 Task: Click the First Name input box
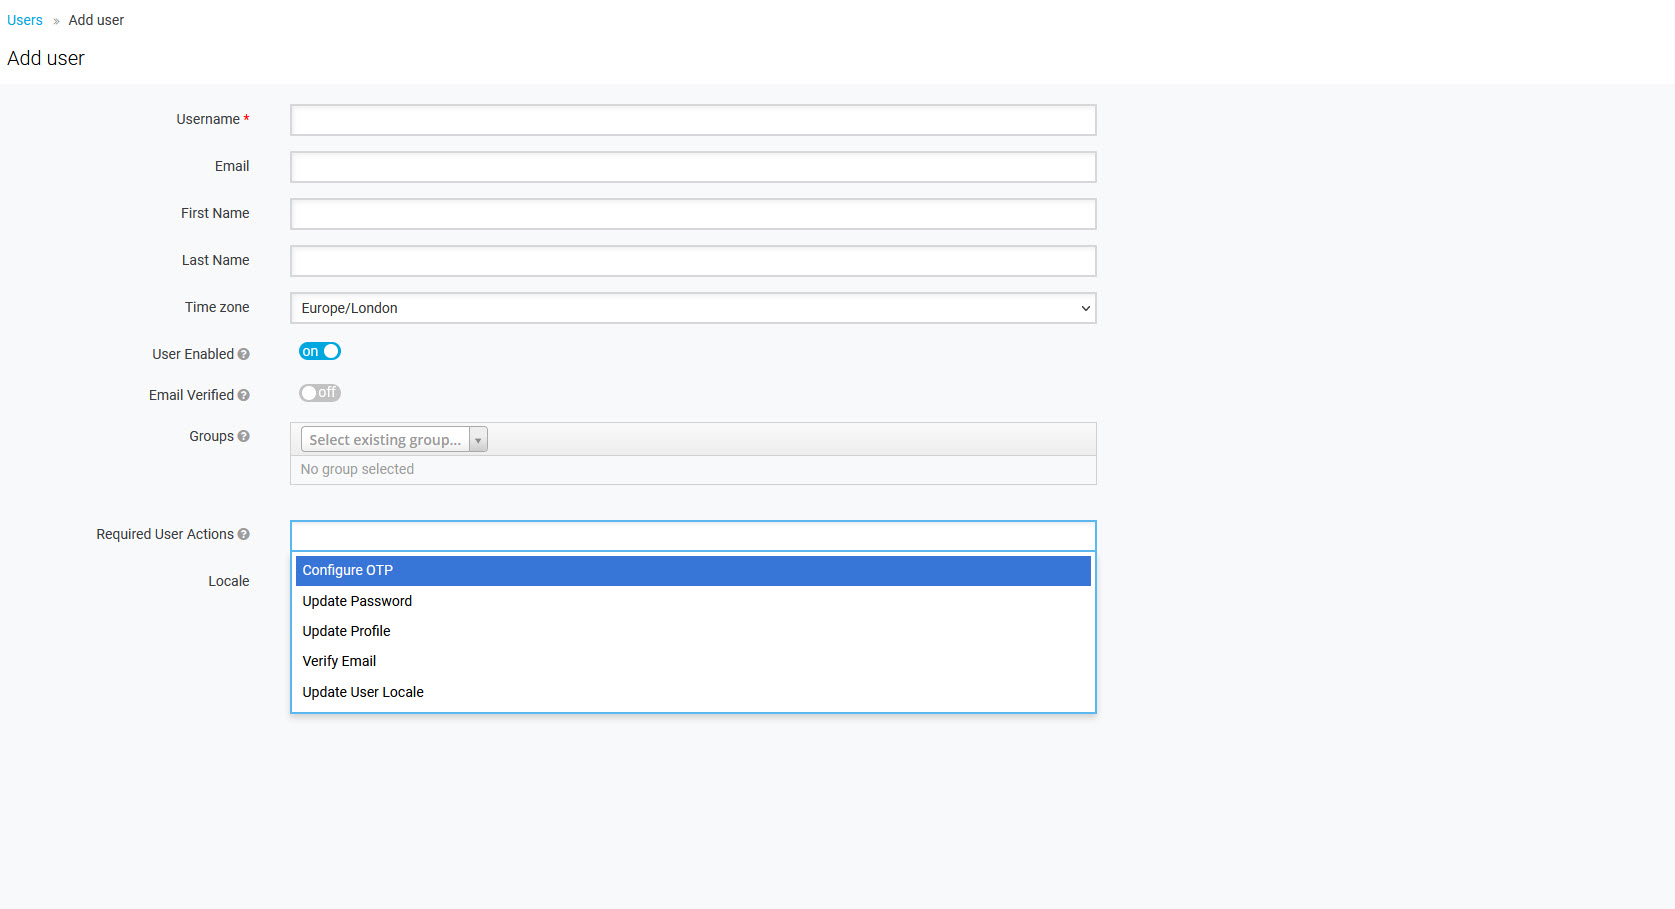coord(692,214)
